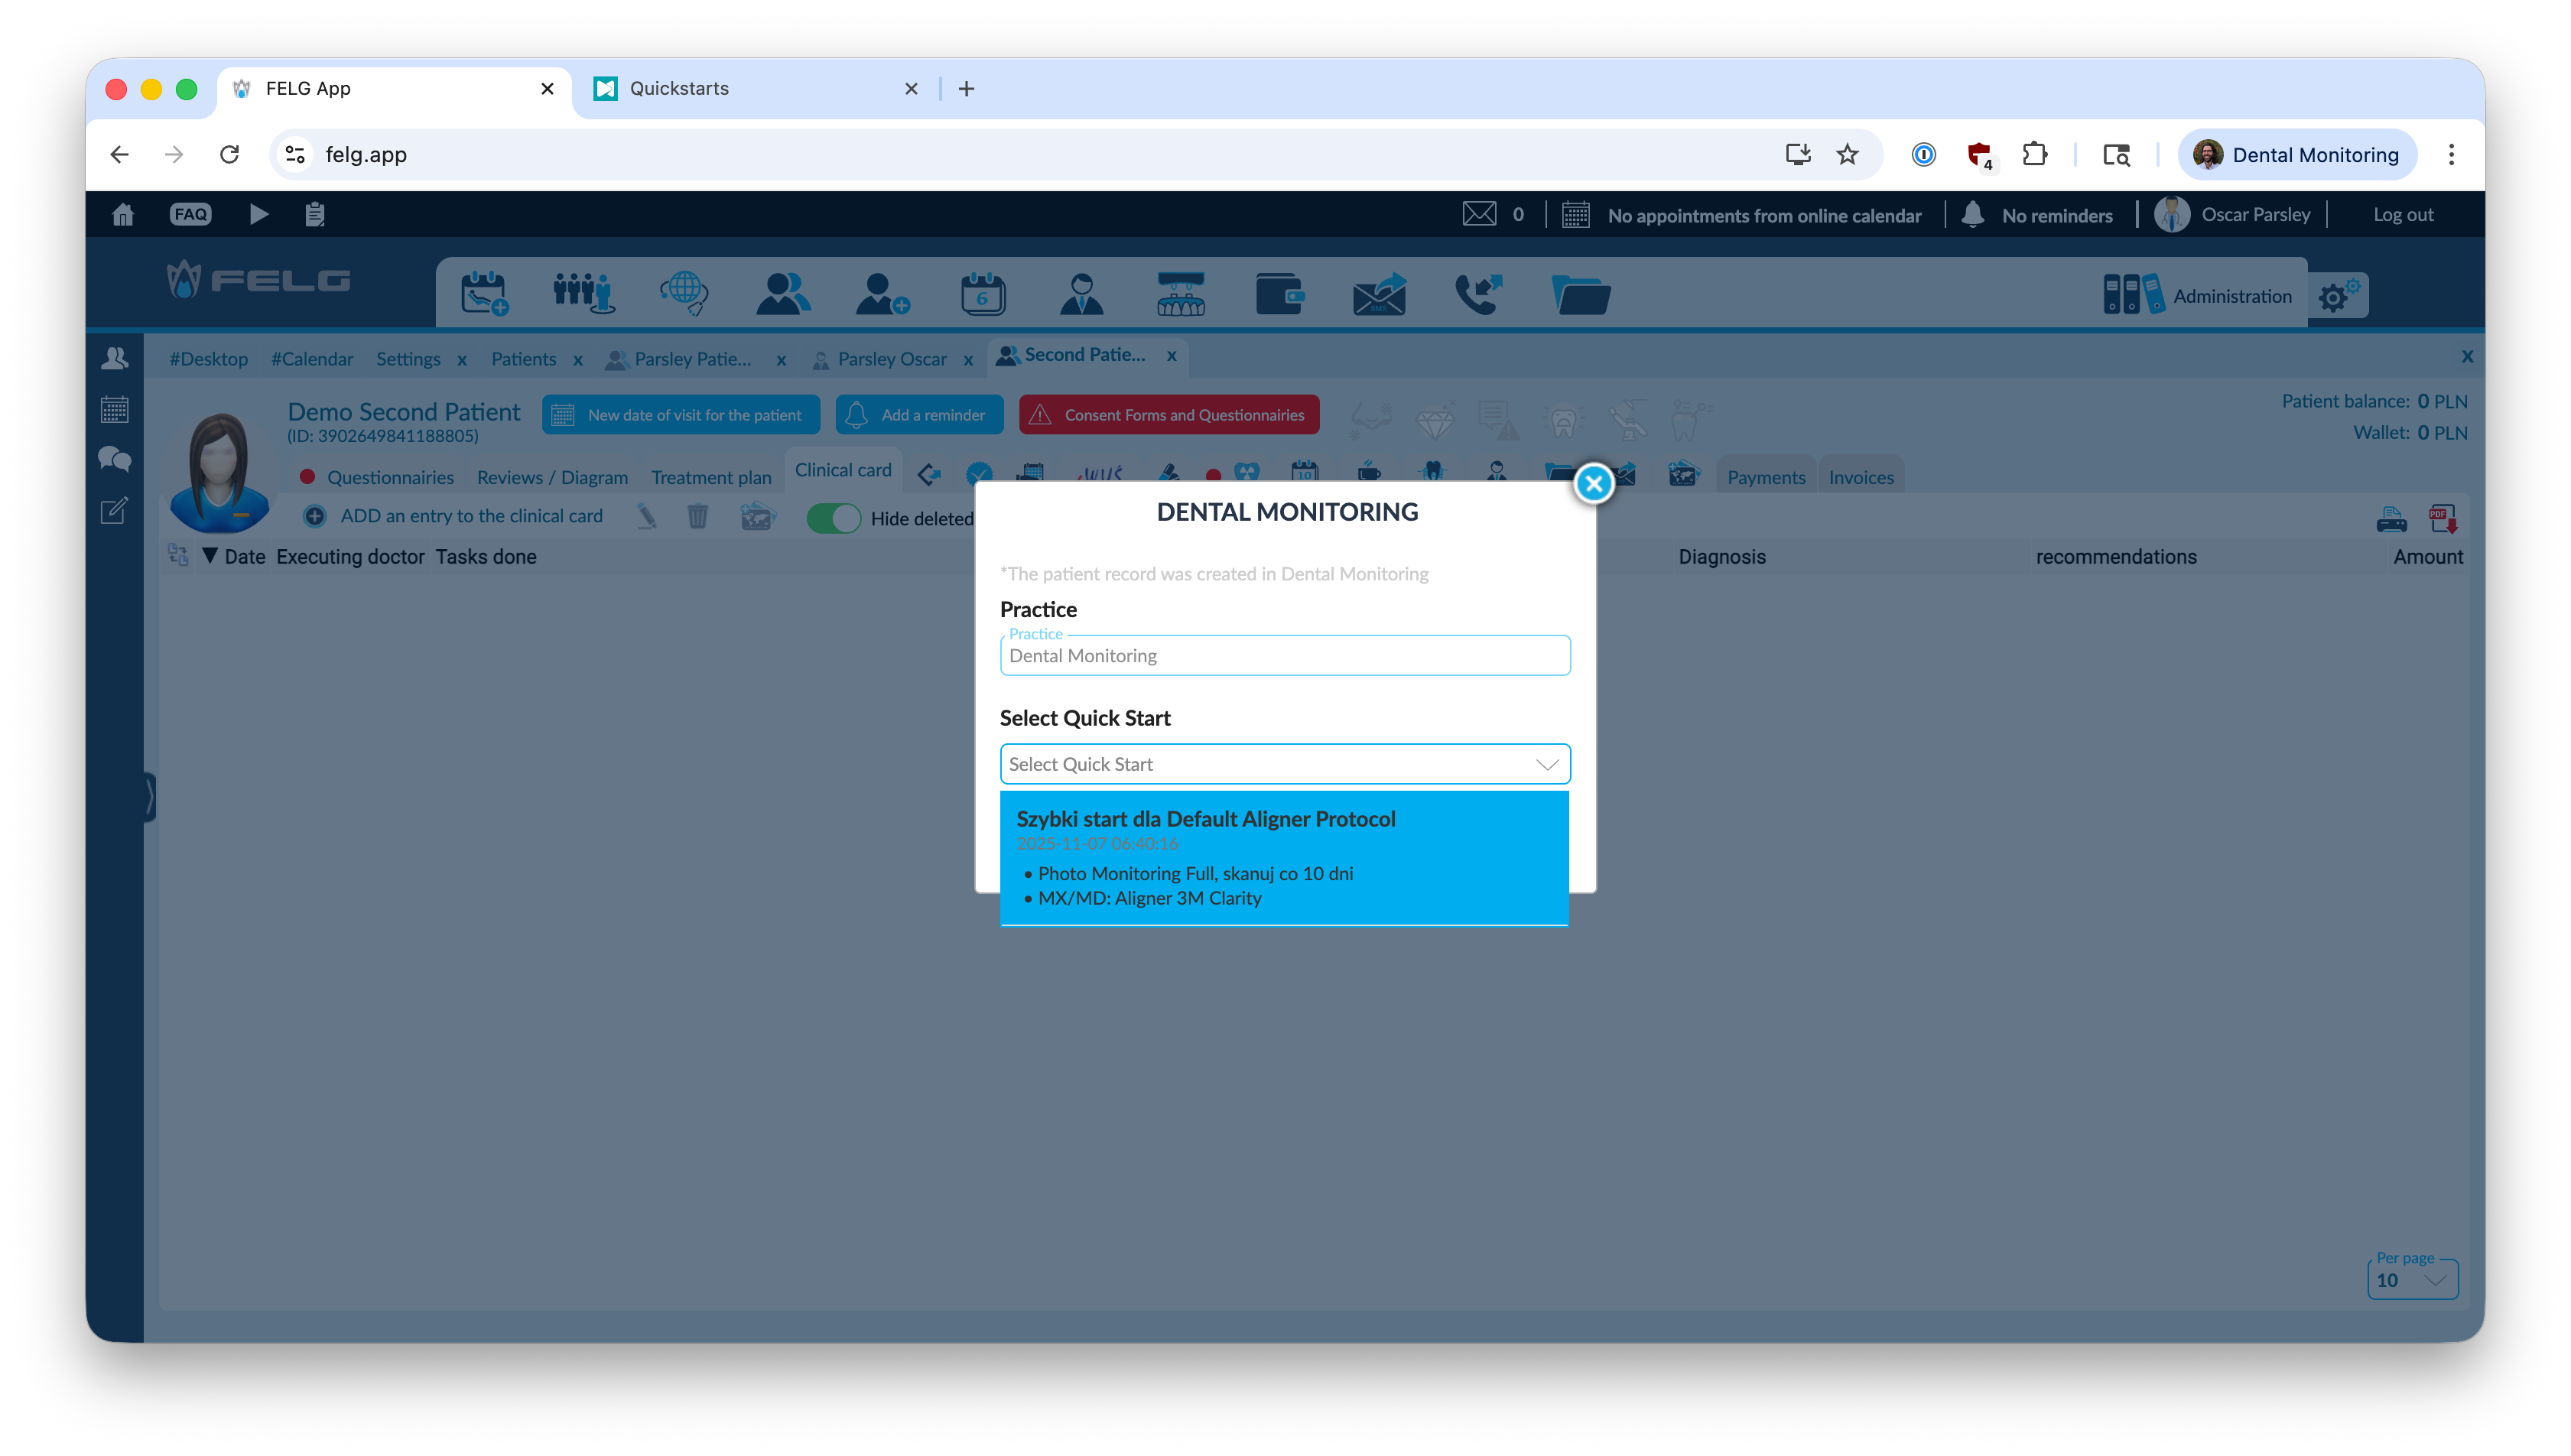Open the calendar icon in left sidebar

115,409
